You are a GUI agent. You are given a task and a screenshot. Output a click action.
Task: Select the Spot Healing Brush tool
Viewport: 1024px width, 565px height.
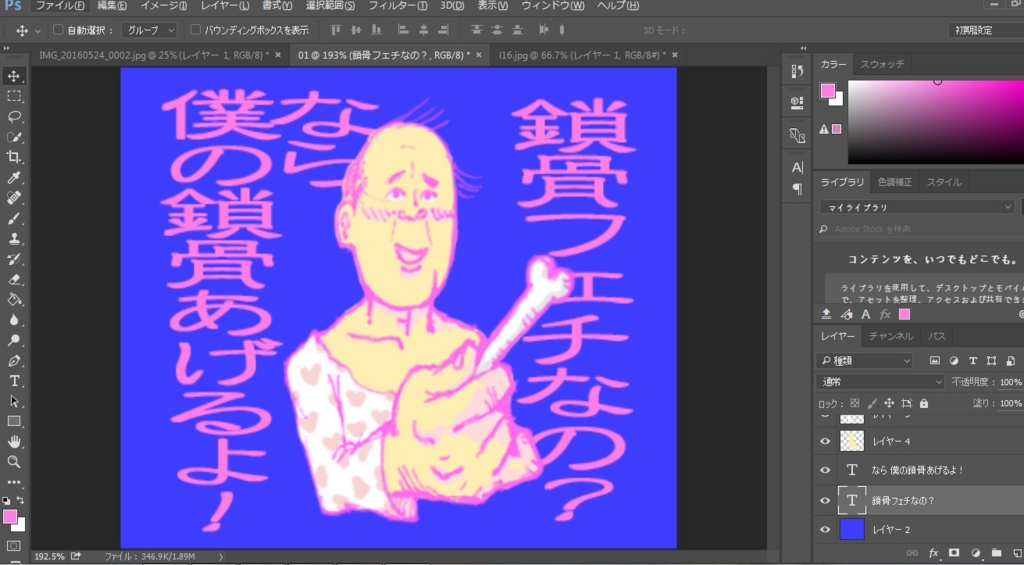click(x=14, y=198)
